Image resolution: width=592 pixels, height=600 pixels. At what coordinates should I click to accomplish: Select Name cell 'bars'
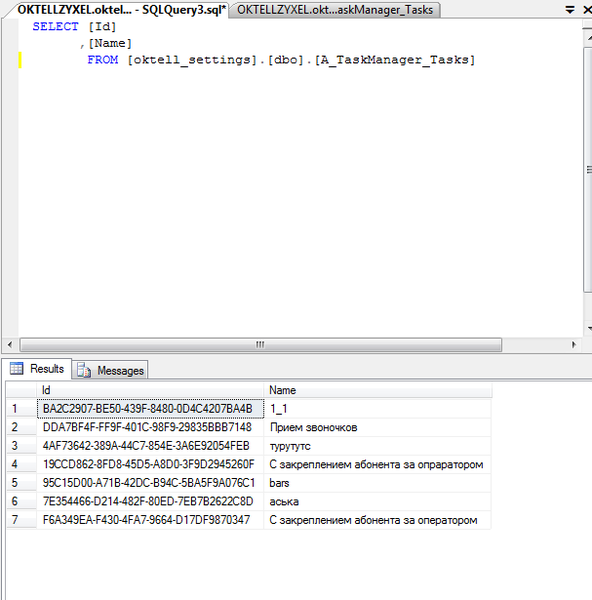(x=377, y=483)
